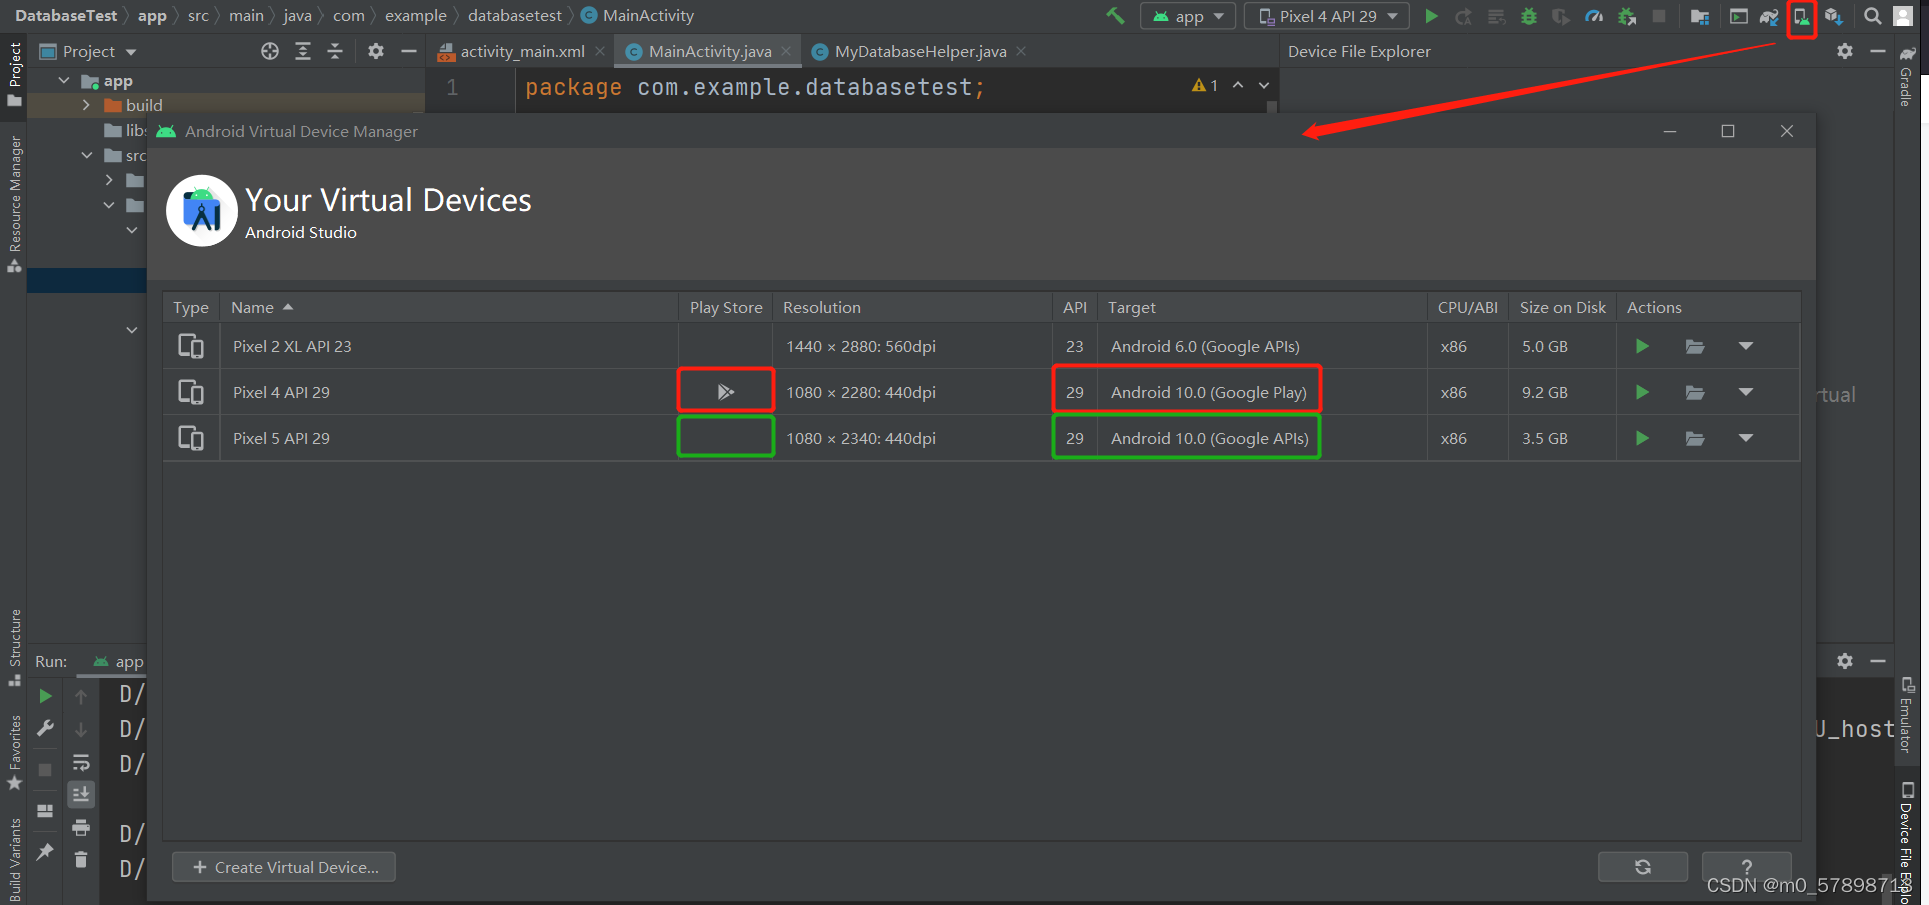
Task: Click the refresh button in AVD Manager
Action: tap(1643, 867)
